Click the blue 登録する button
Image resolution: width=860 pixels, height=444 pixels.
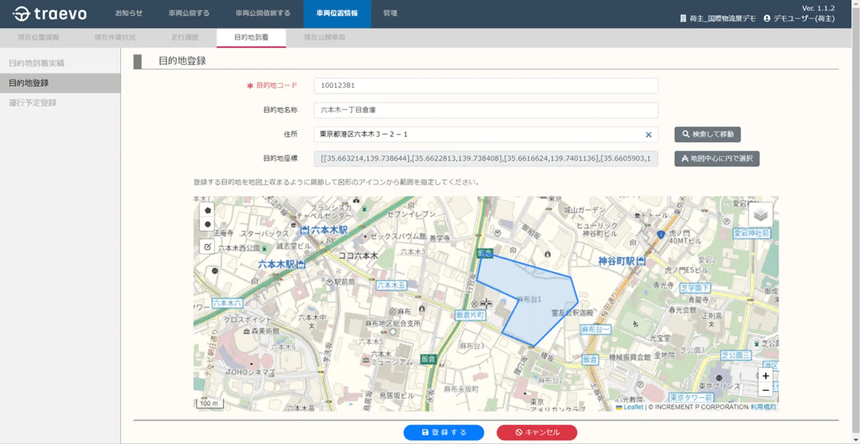coord(443,432)
